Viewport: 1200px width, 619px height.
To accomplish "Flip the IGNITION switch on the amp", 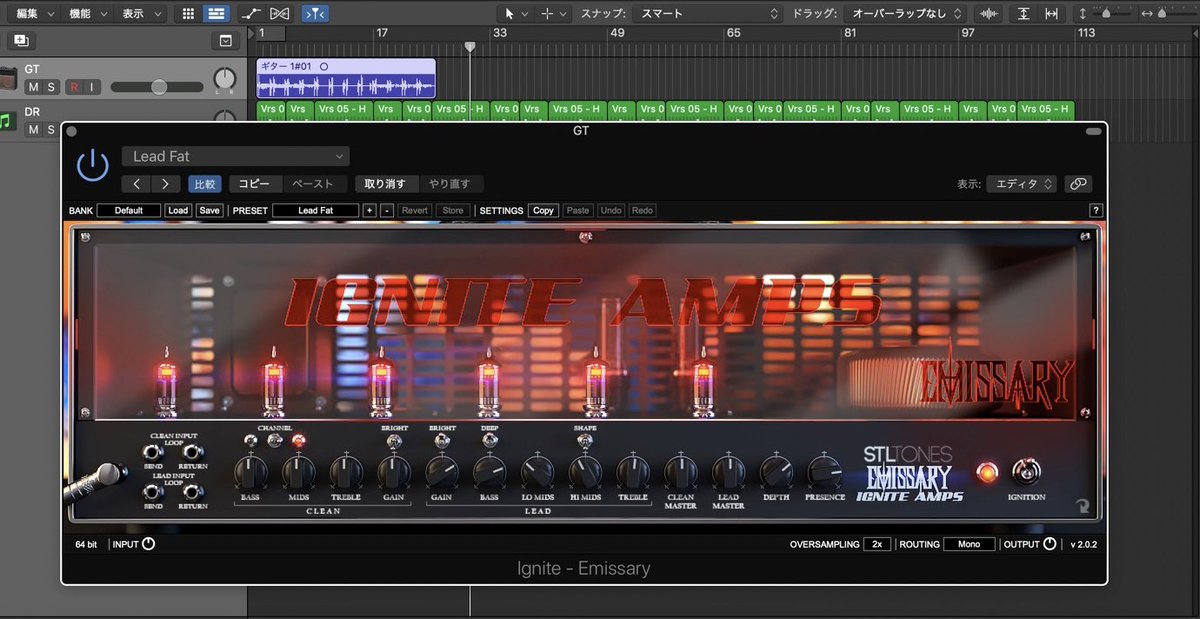I will point(1026,472).
